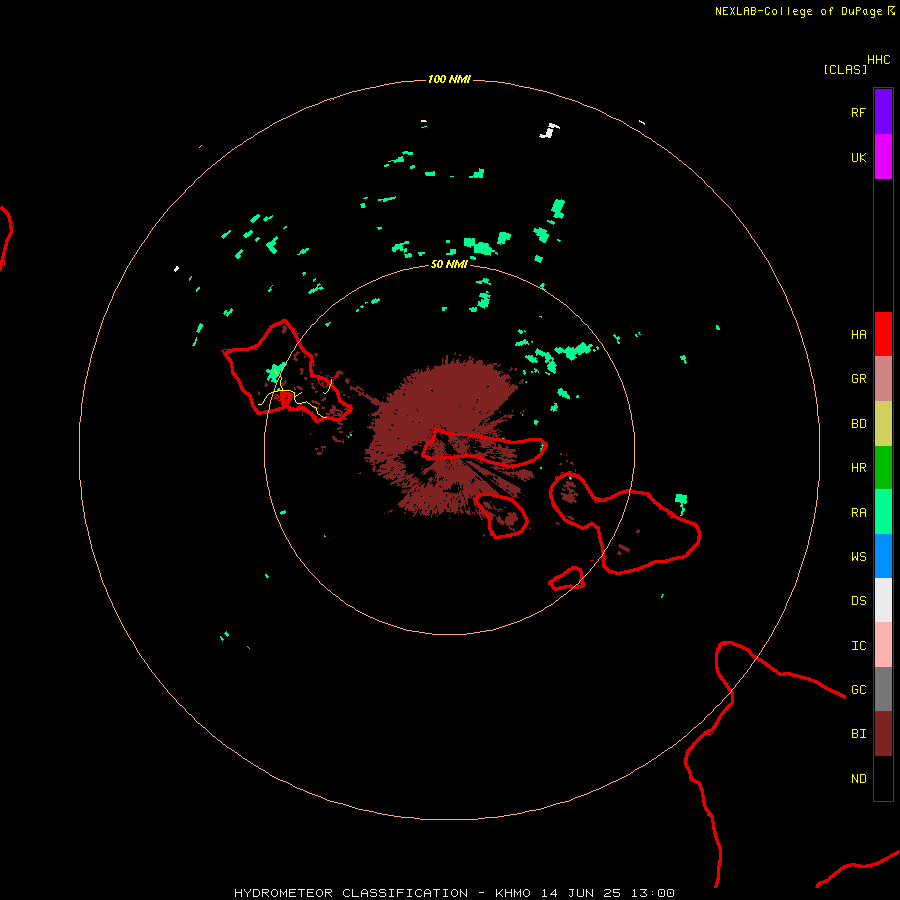
Task: Click the IC legend label
Action: point(858,646)
